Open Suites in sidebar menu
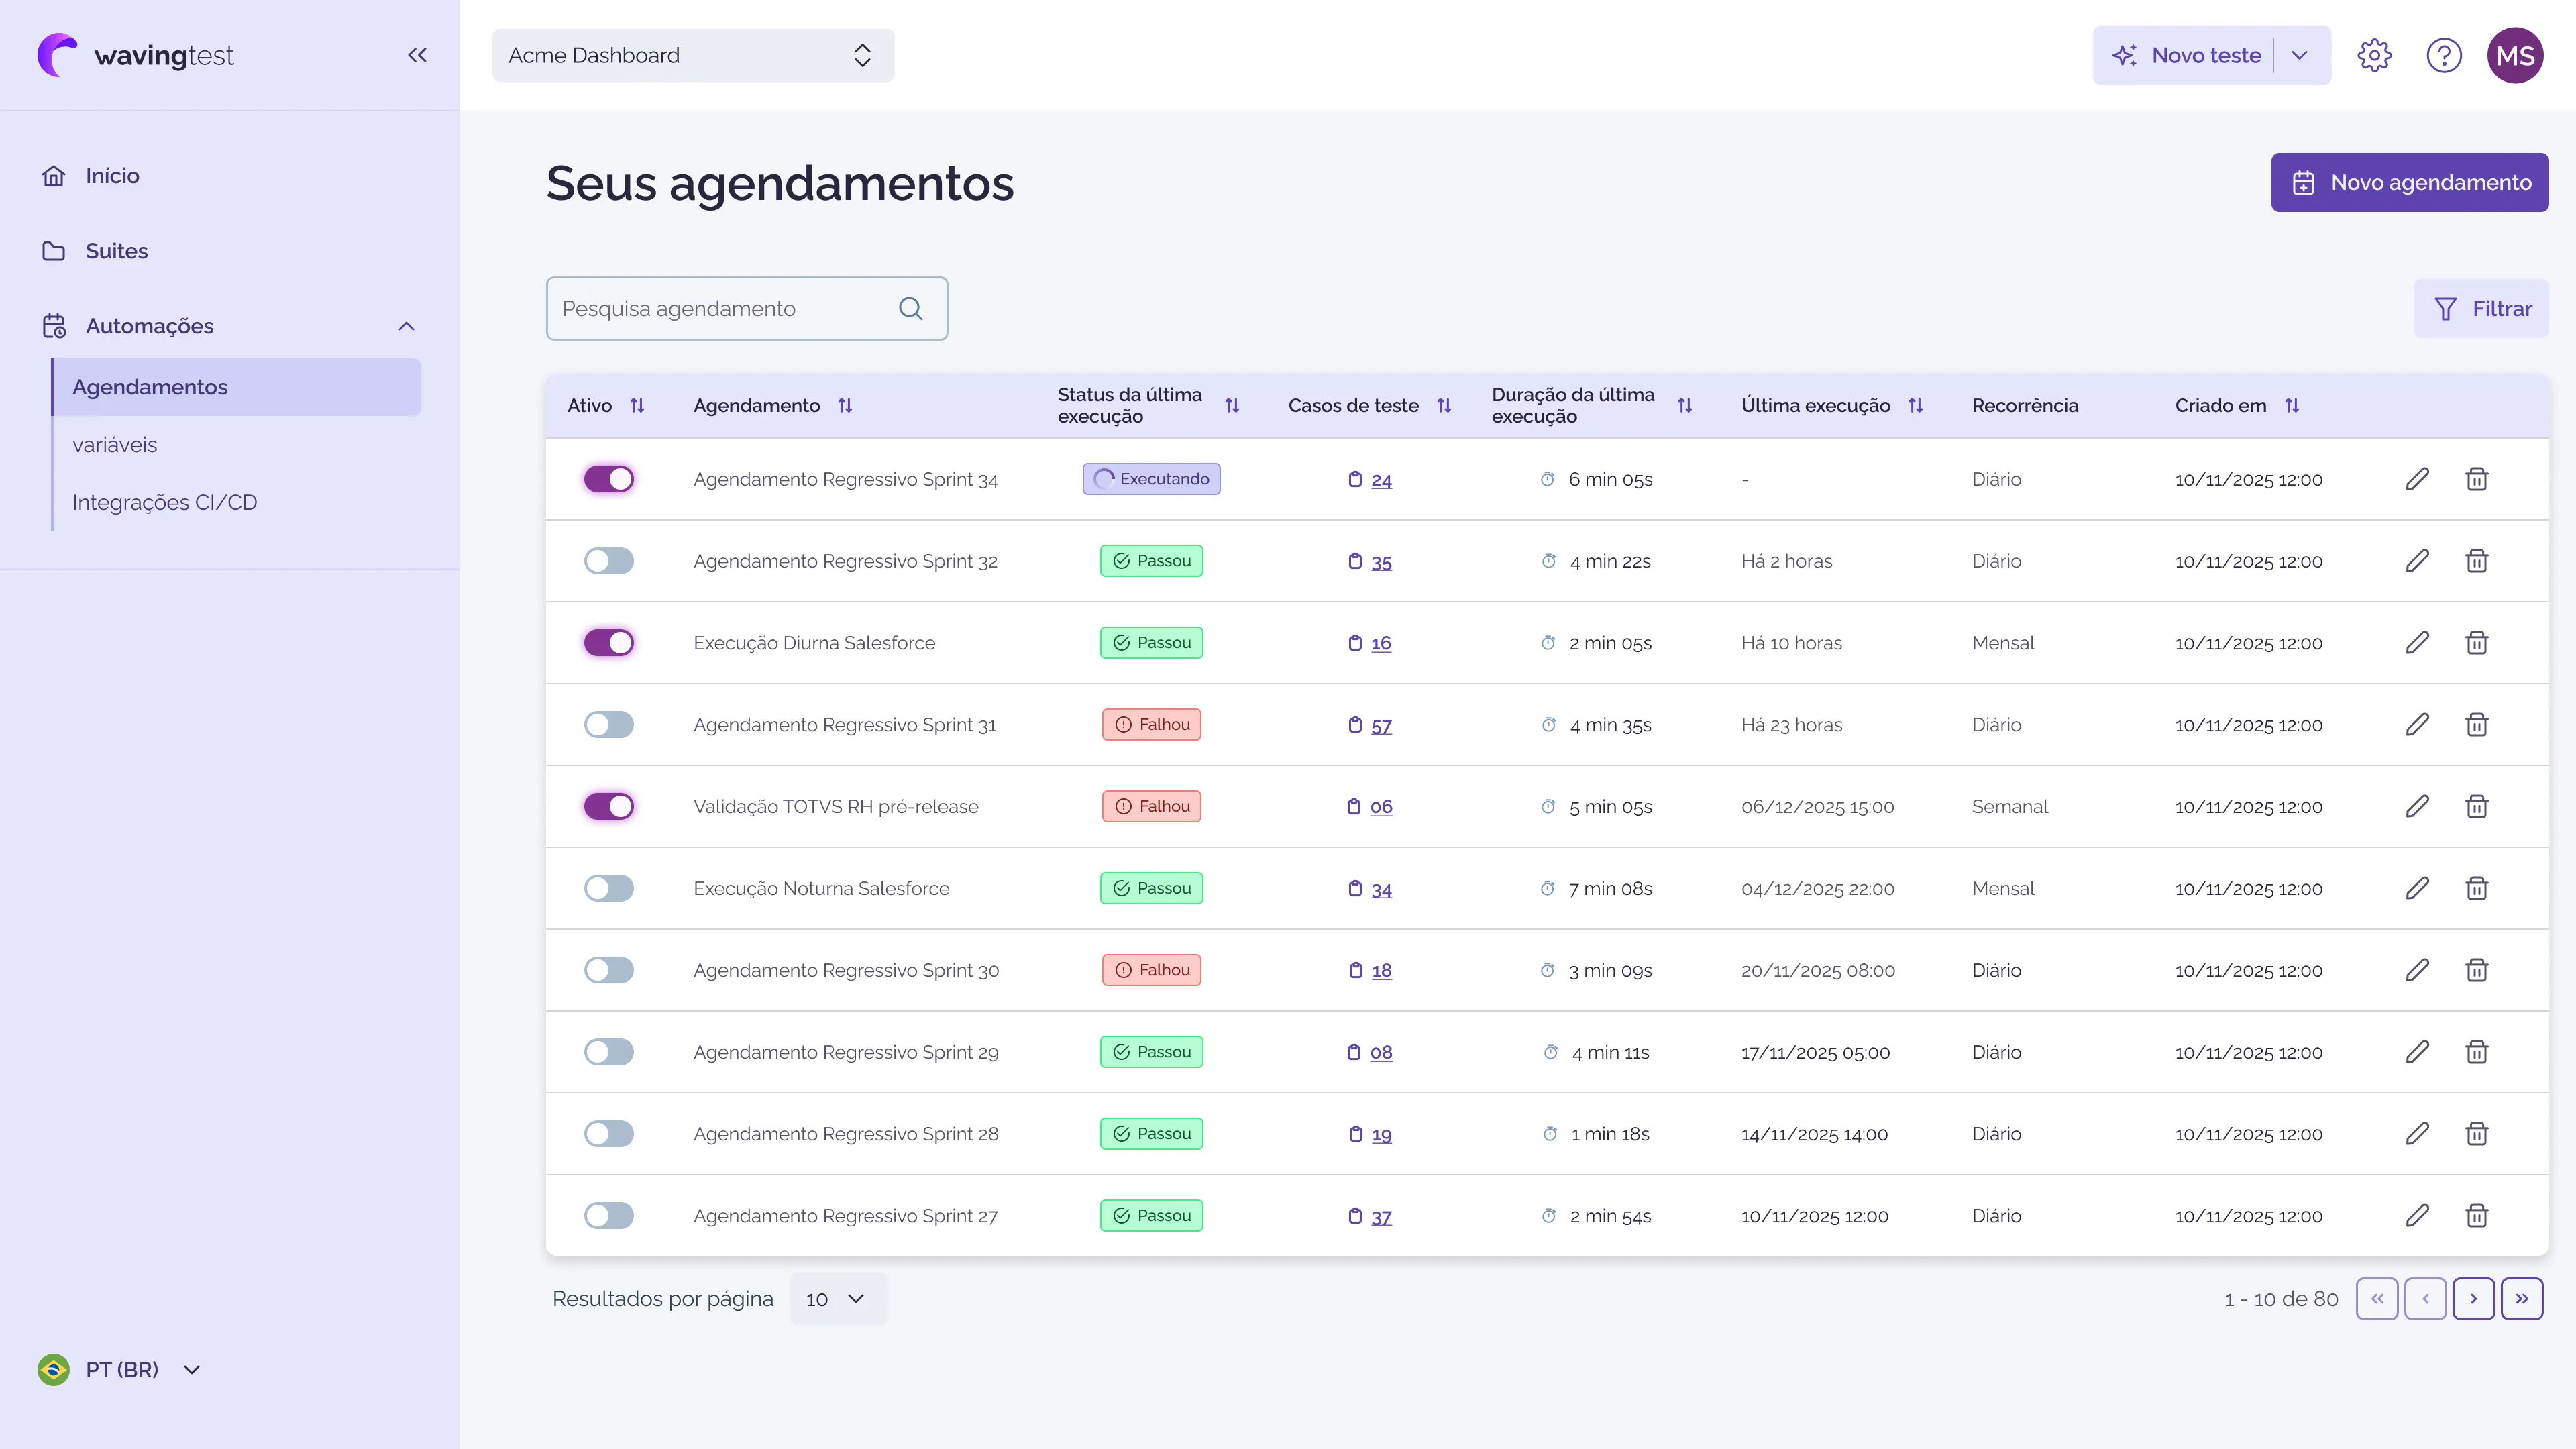The image size is (2576, 1449). click(x=116, y=251)
